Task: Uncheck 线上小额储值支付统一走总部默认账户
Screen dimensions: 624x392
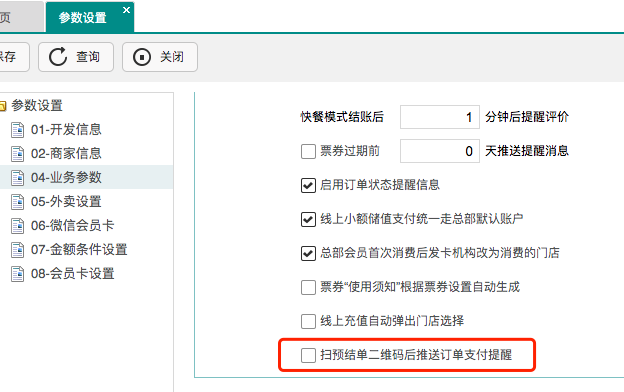Action: click(308, 219)
